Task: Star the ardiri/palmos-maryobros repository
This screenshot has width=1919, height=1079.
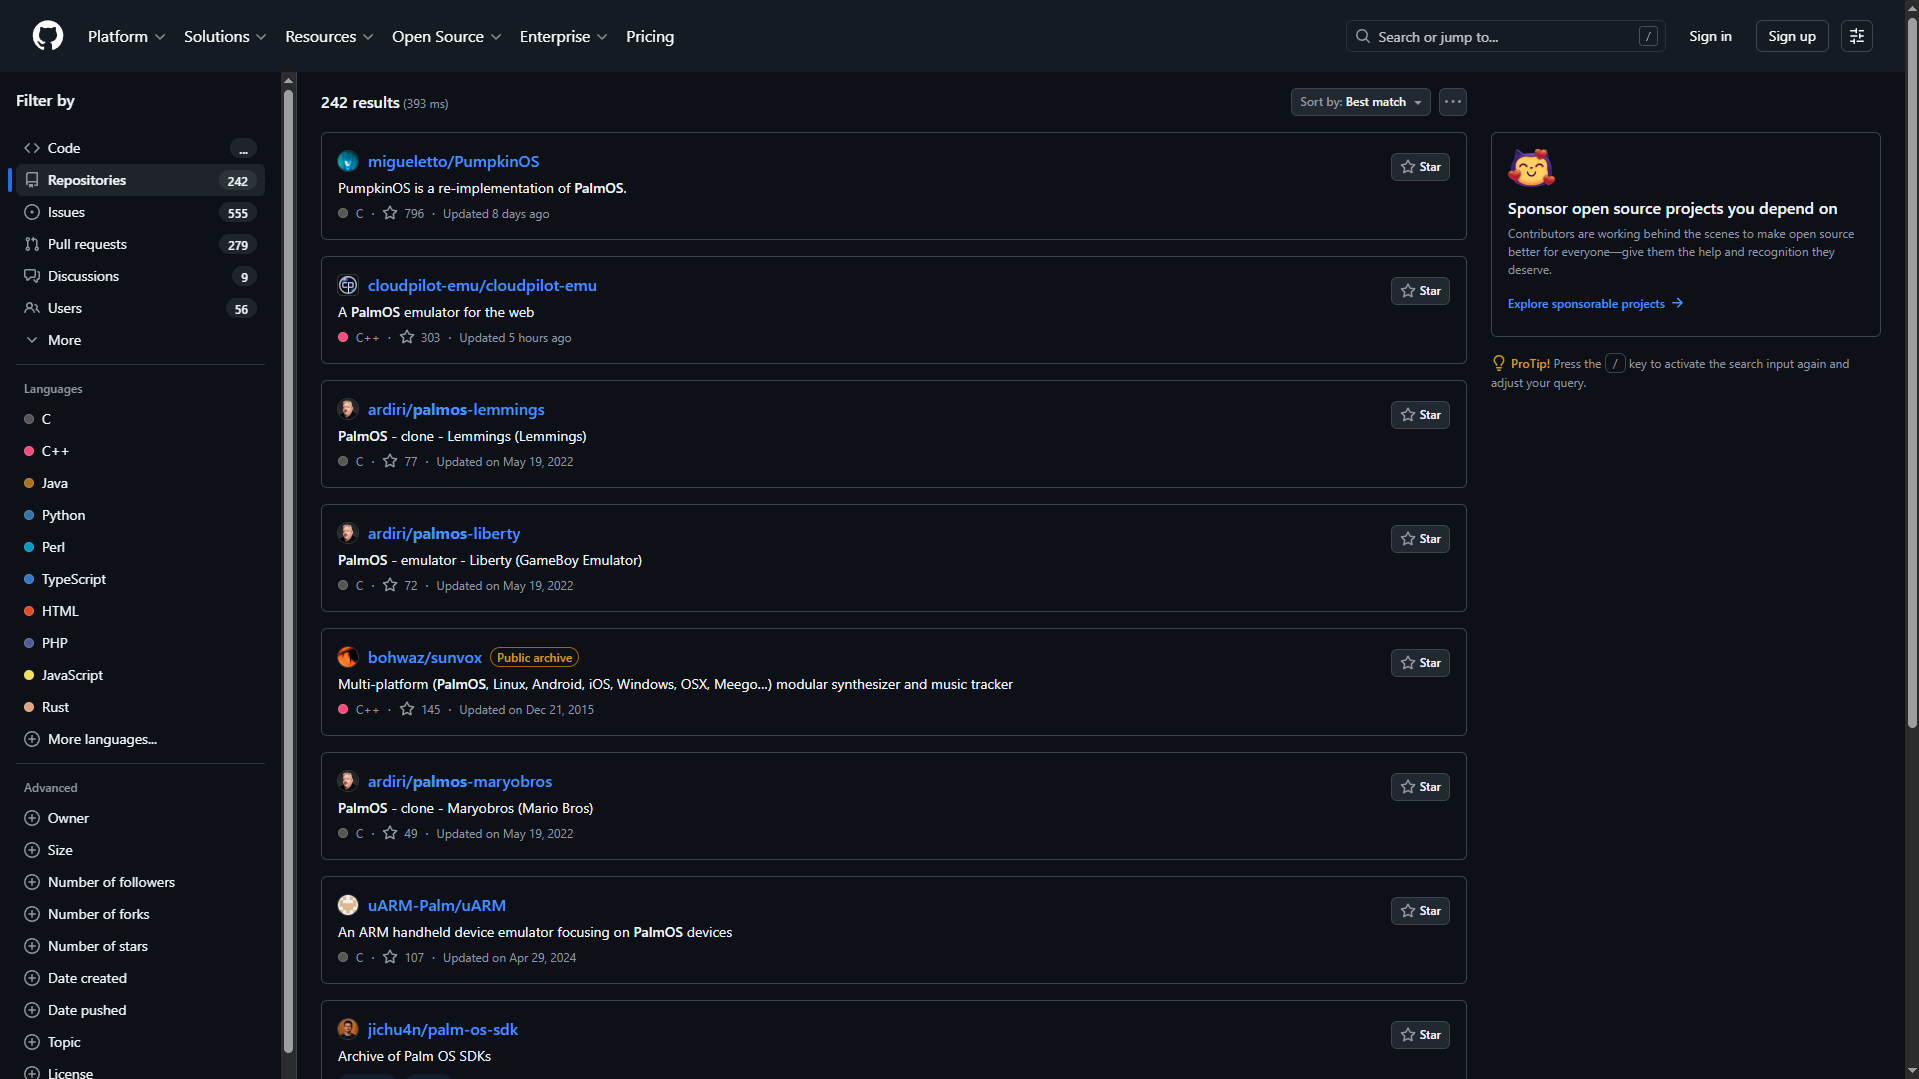Action: (x=1420, y=787)
